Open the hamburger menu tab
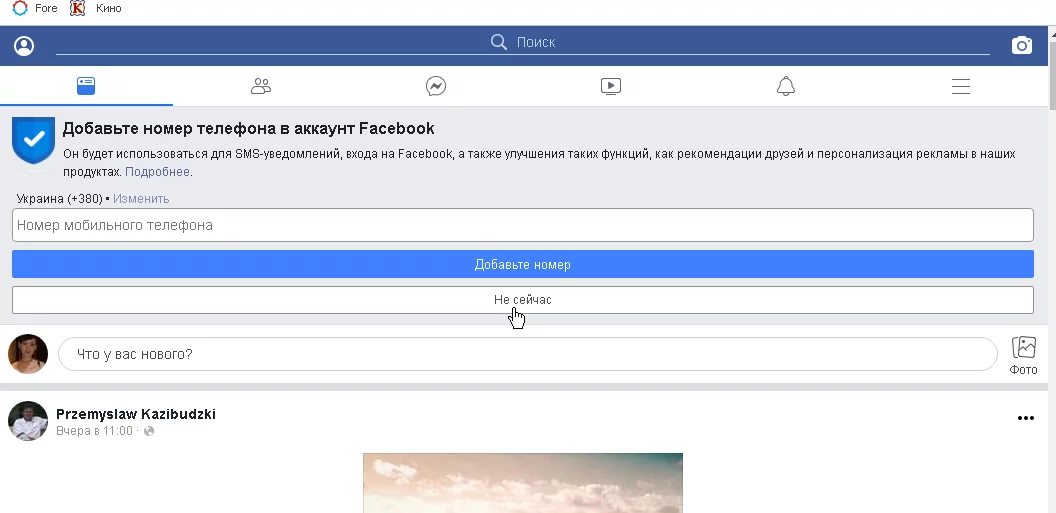Viewport: 1056px width, 513px height. (961, 86)
